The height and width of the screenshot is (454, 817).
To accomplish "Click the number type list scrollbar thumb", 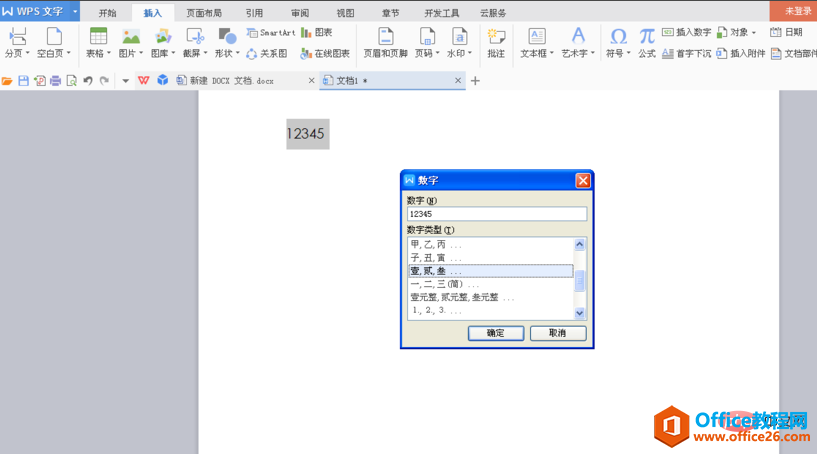I will tap(579, 281).
